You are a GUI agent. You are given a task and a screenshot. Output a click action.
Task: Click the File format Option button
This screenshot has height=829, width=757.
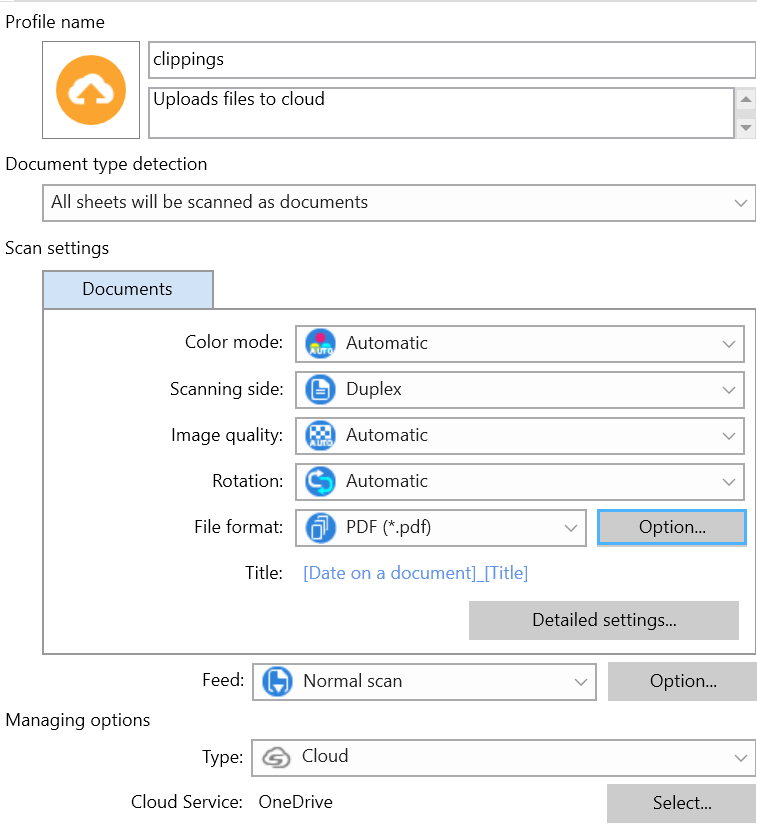coord(672,527)
